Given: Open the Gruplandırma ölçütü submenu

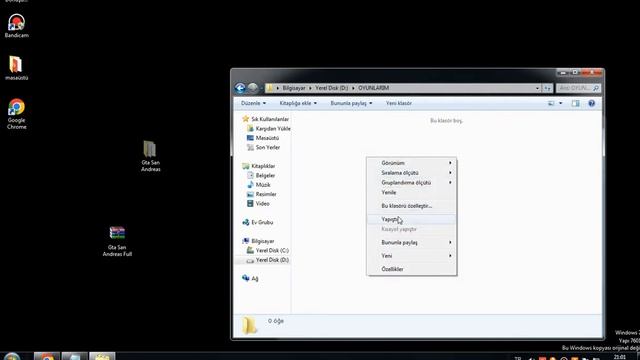Looking at the screenshot, I should (x=411, y=182).
